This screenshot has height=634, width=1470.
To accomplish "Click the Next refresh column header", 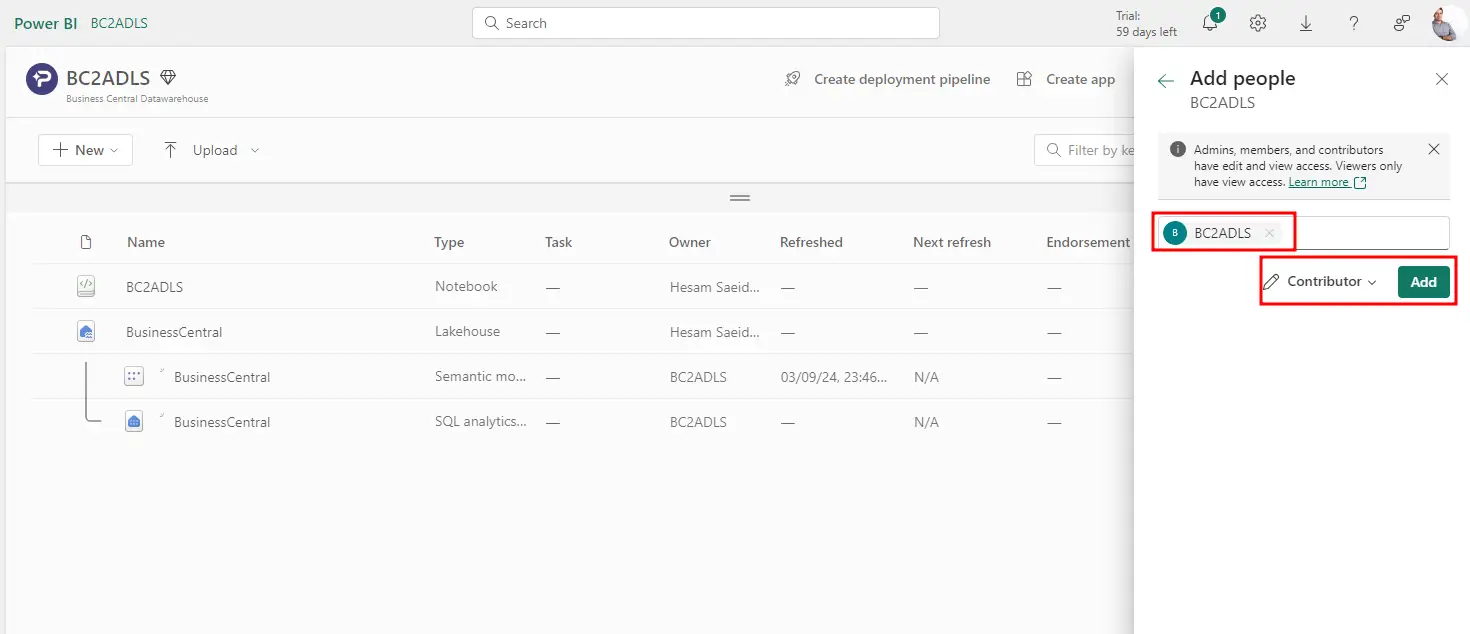I will coord(952,242).
